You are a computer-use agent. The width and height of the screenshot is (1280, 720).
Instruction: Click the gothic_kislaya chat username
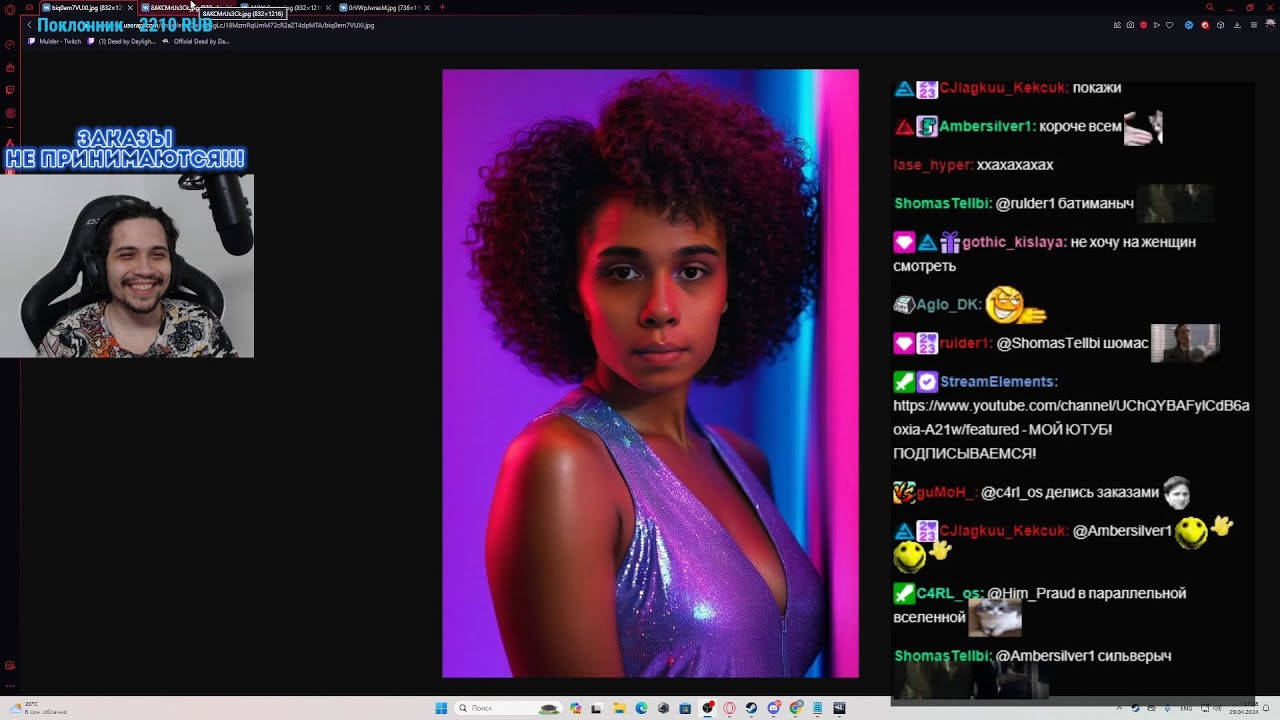1014,242
